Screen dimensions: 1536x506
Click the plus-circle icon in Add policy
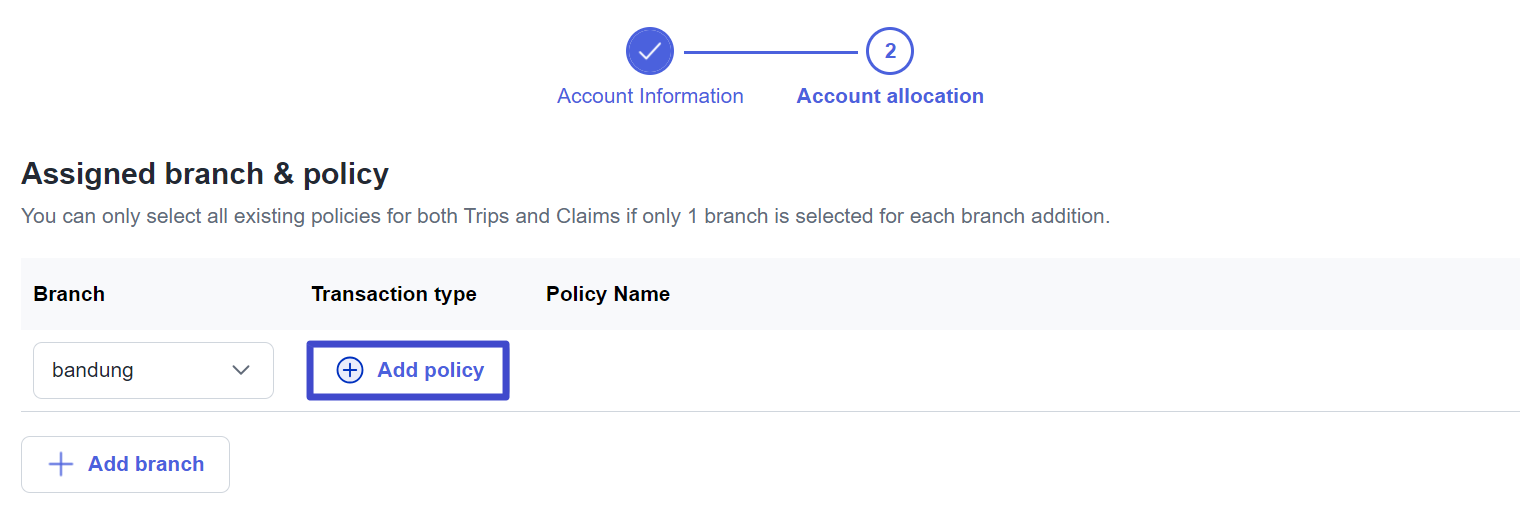click(x=350, y=370)
